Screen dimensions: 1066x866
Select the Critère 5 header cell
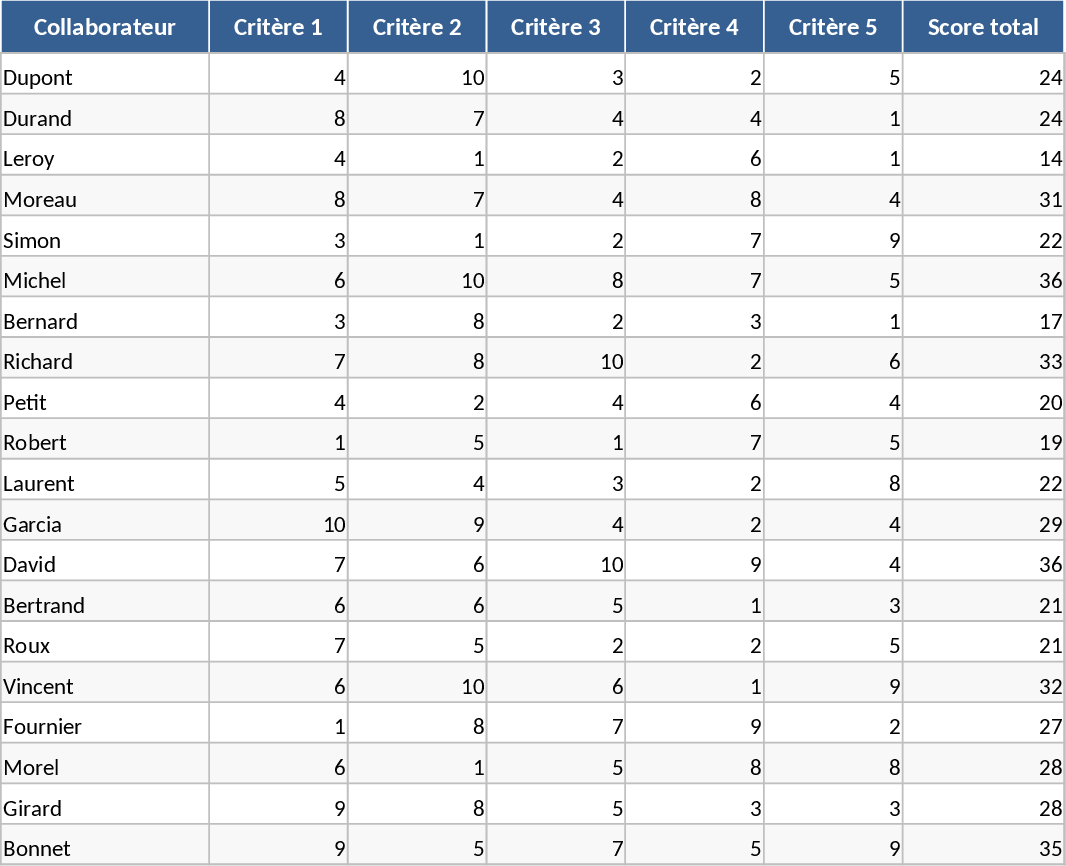click(x=833, y=27)
